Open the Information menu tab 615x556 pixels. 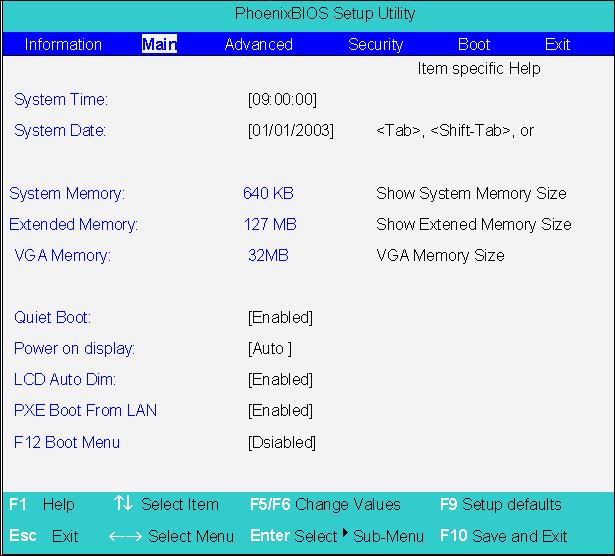[63, 44]
